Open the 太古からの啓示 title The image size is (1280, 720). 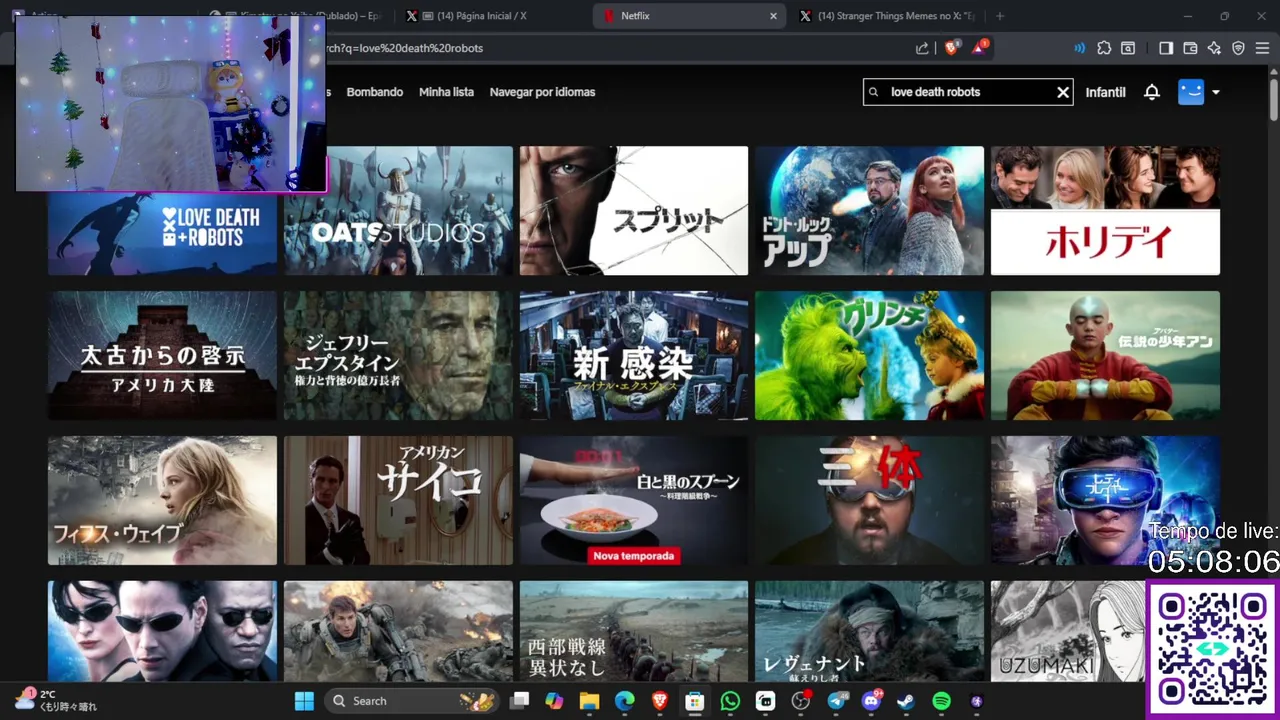coord(162,355)
